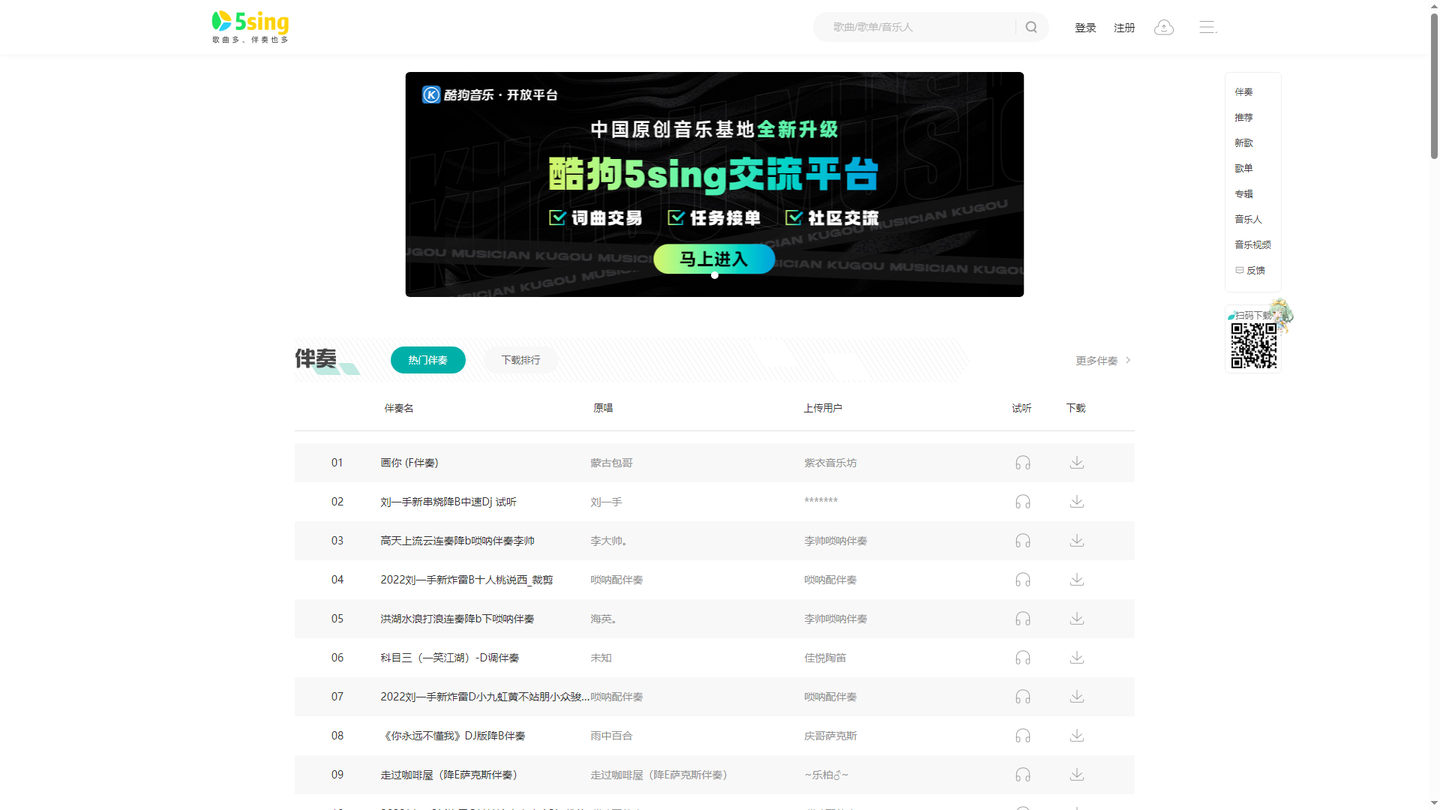
Task: Listen to 刘一手新串烧降B中速DJ 试听 track
Action: tap(1023, 502)
